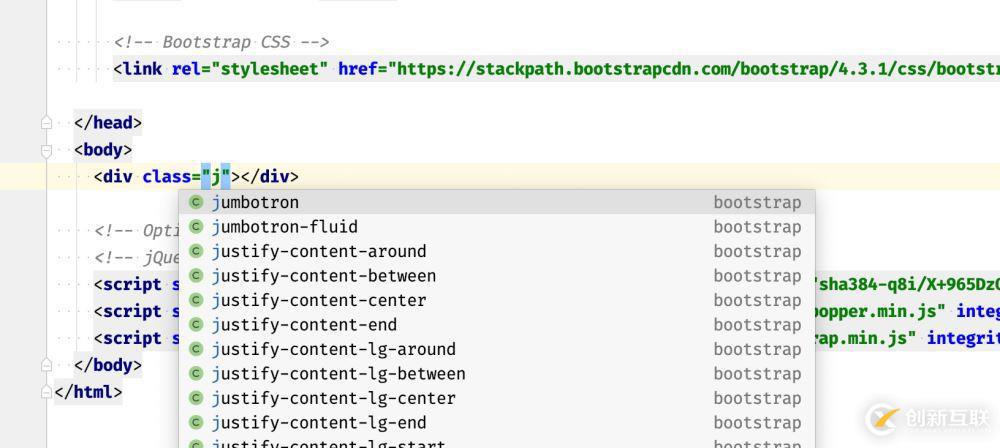Click the closing </div> tag

click(269, 176)
